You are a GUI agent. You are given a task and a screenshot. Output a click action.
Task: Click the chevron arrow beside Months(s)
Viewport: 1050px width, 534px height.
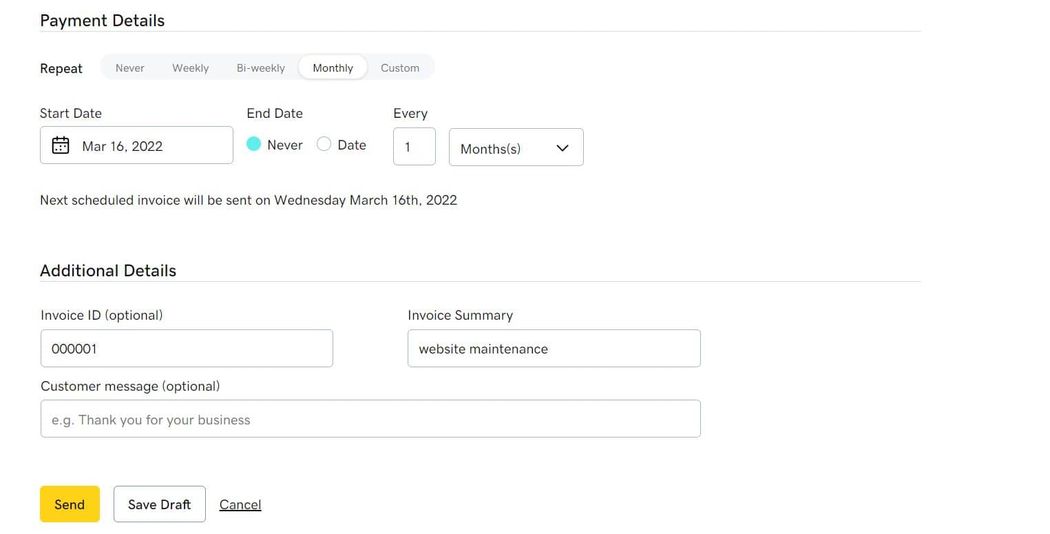click(x=562, y=148)
